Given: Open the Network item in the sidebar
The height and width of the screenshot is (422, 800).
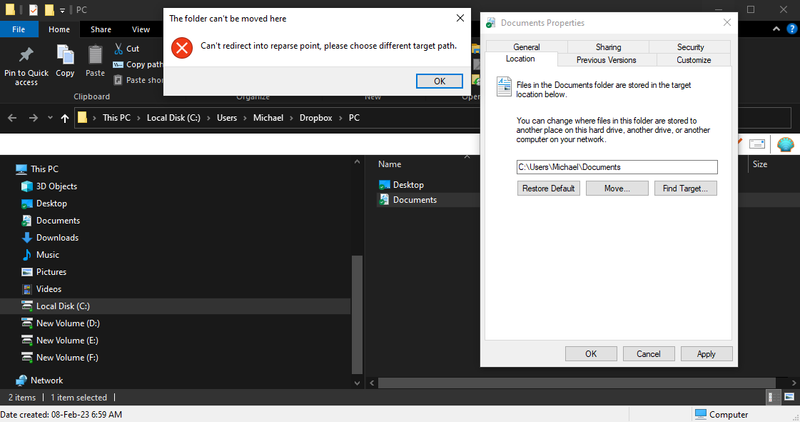Looking at the screenshot, I should point(46,380).
